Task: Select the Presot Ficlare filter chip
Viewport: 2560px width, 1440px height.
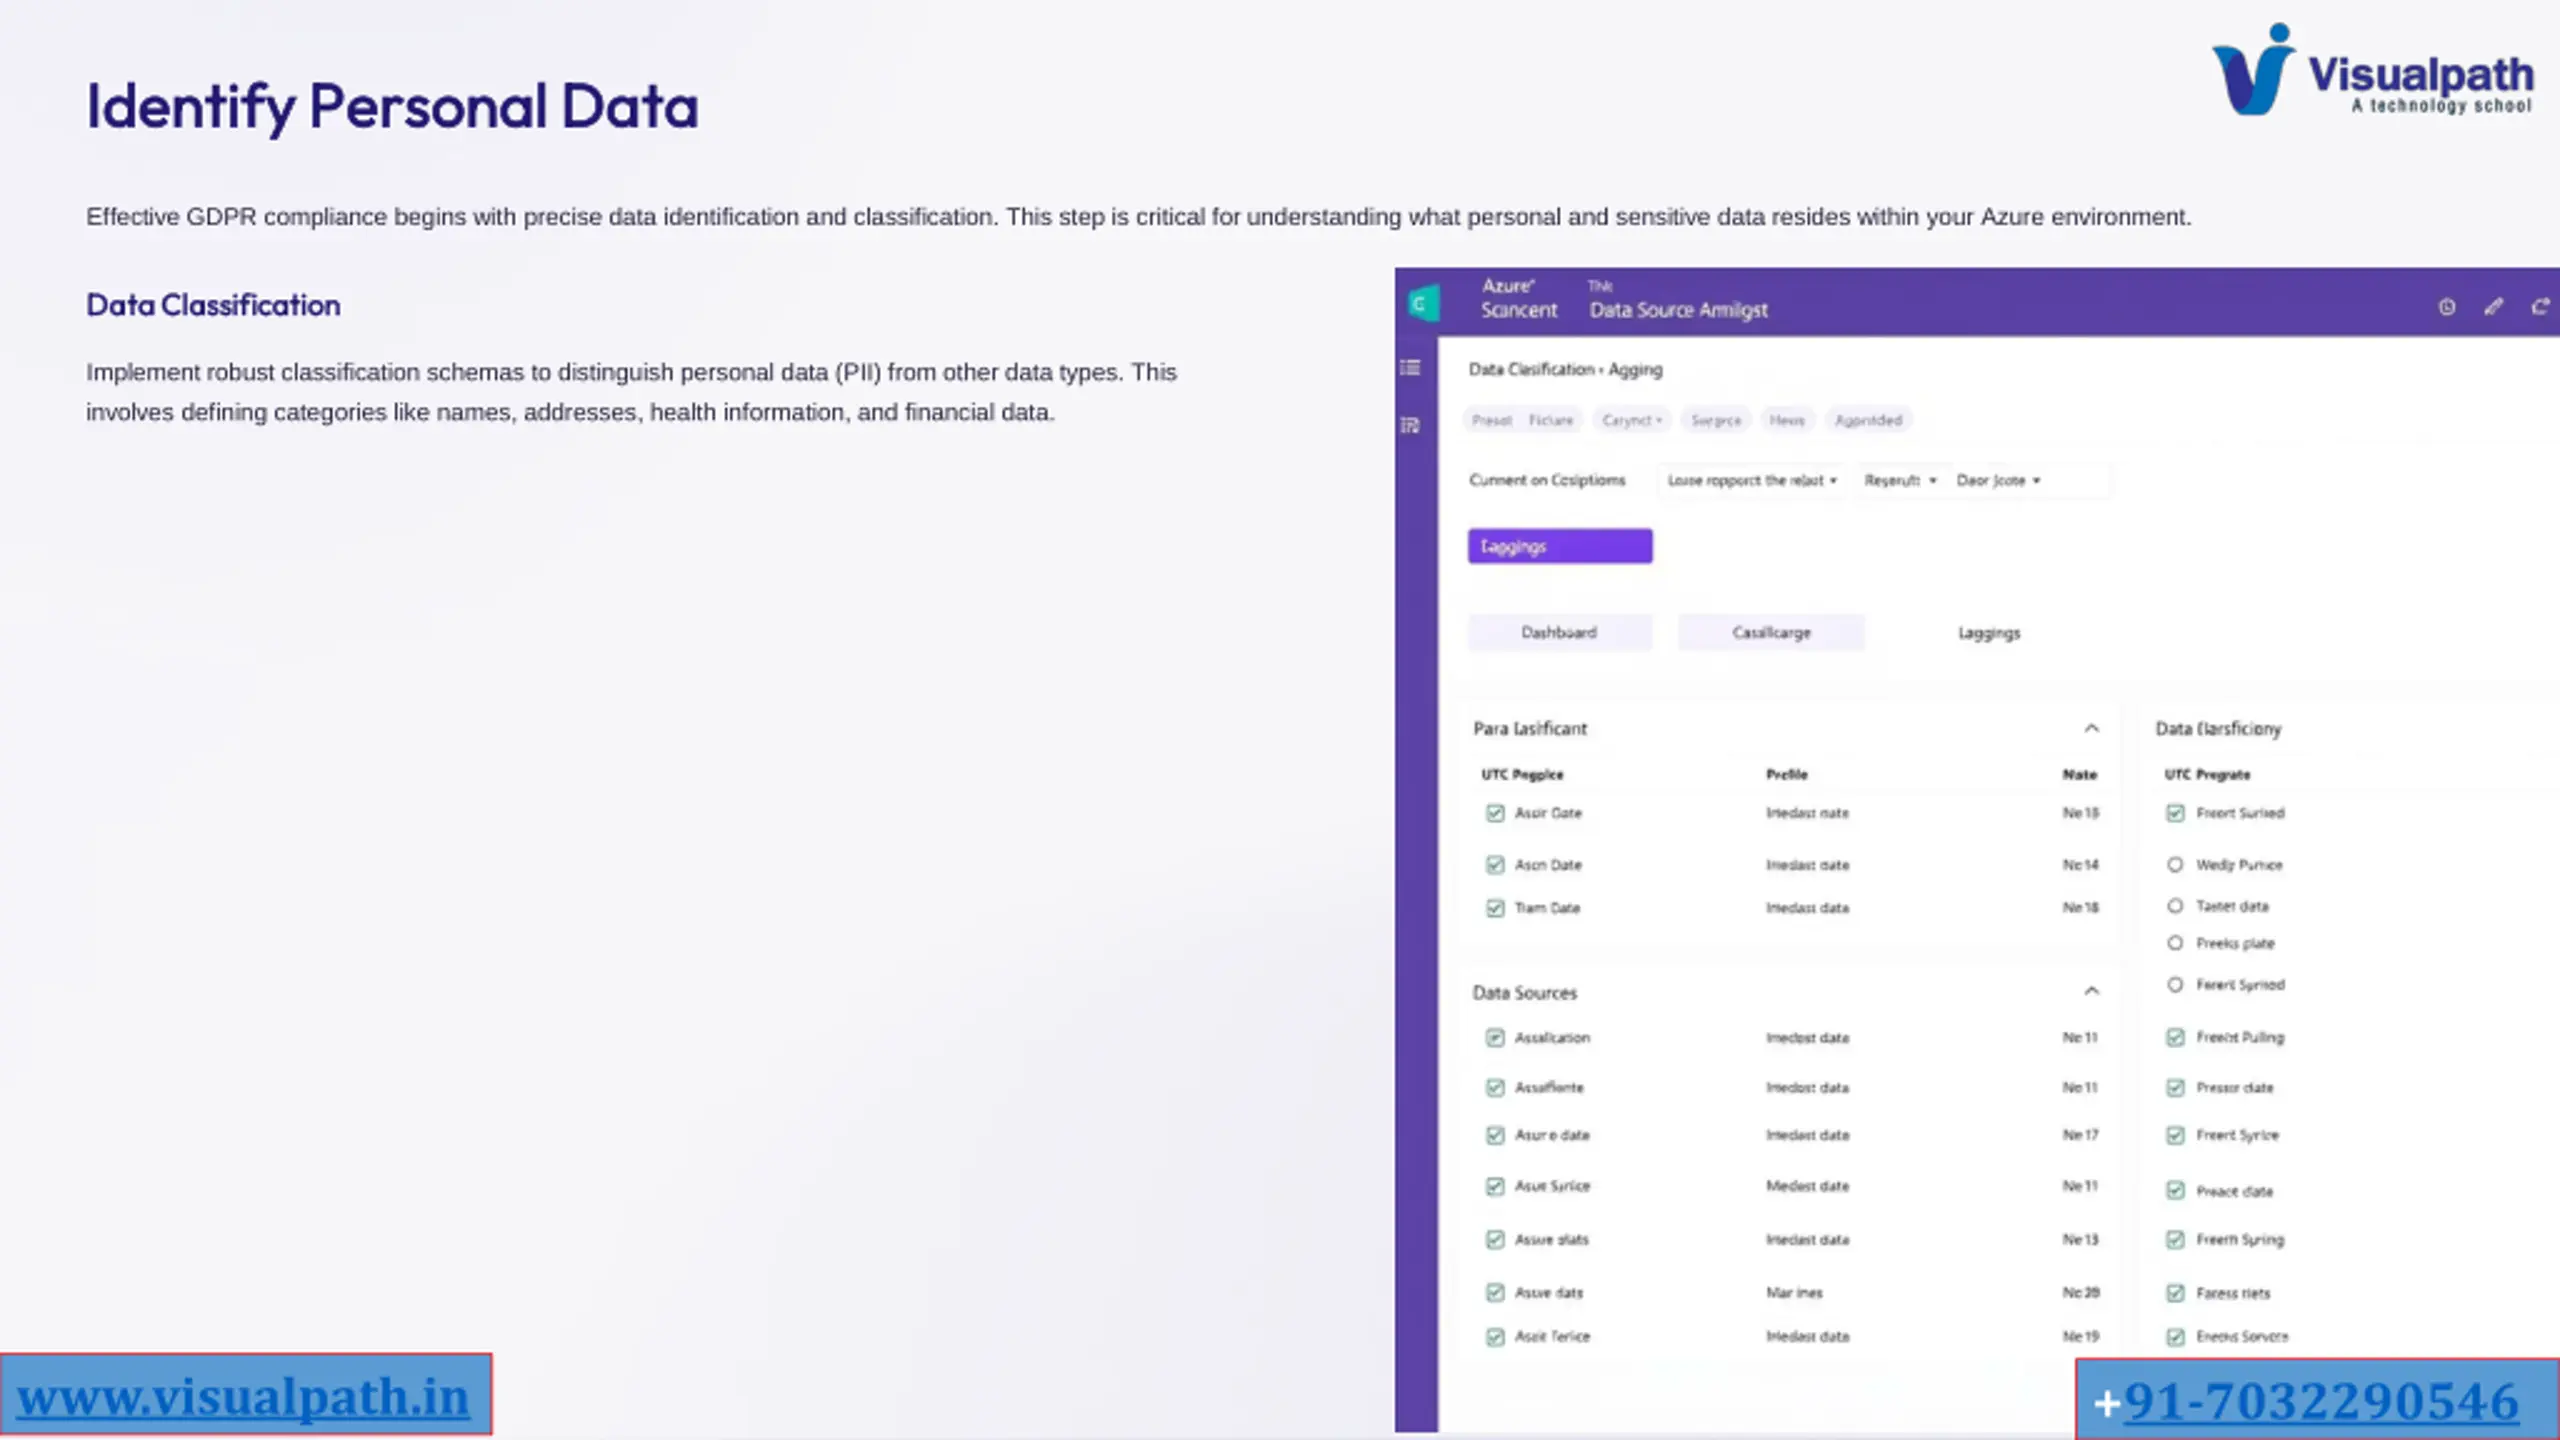Action: click(1522, 420)
